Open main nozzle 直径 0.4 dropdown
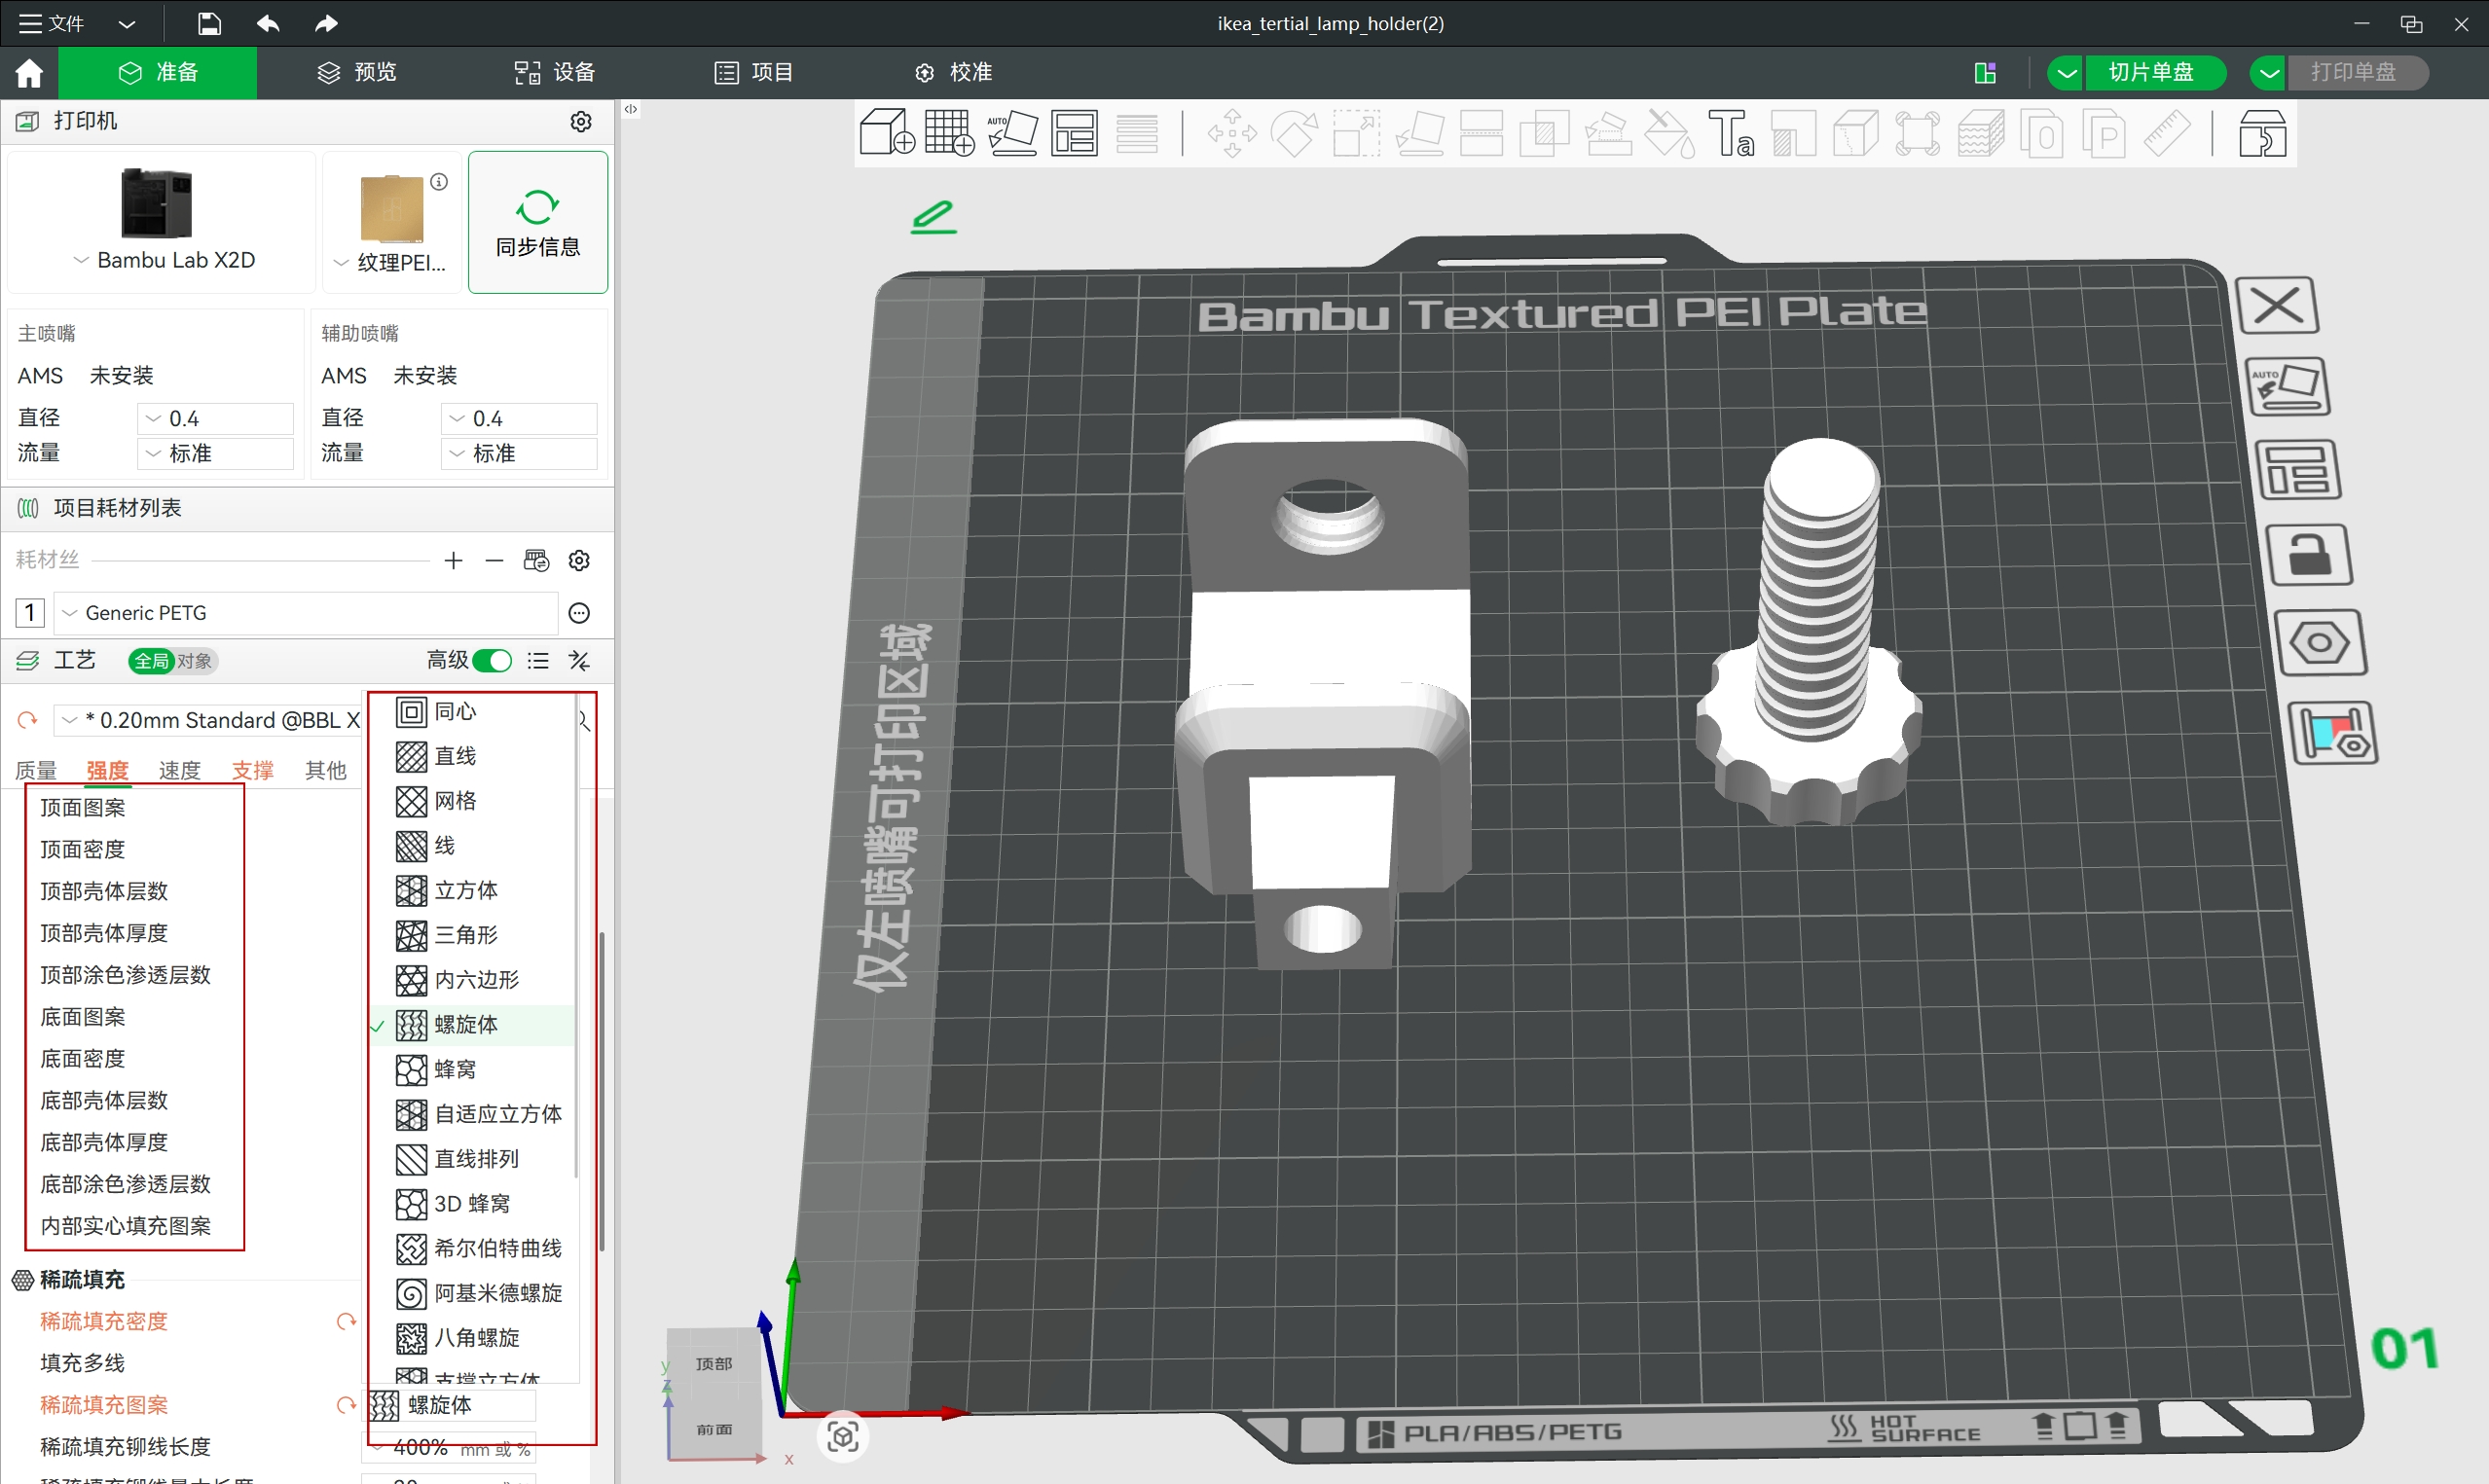The height and width of the screenshot is (1484, 2489). click(x=216, y=418)
